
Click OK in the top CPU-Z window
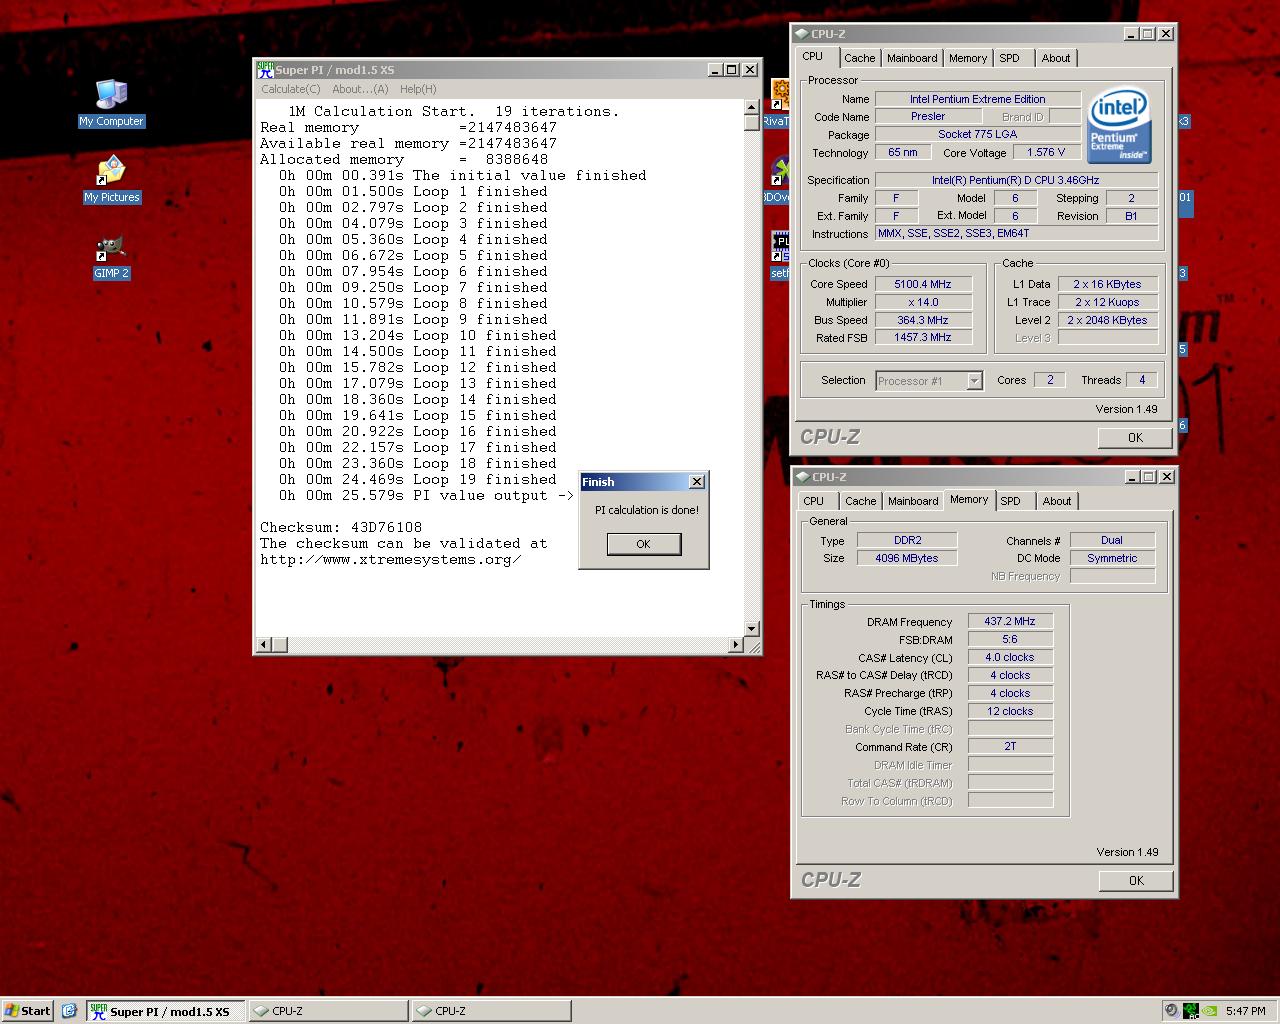point(1135,437)
